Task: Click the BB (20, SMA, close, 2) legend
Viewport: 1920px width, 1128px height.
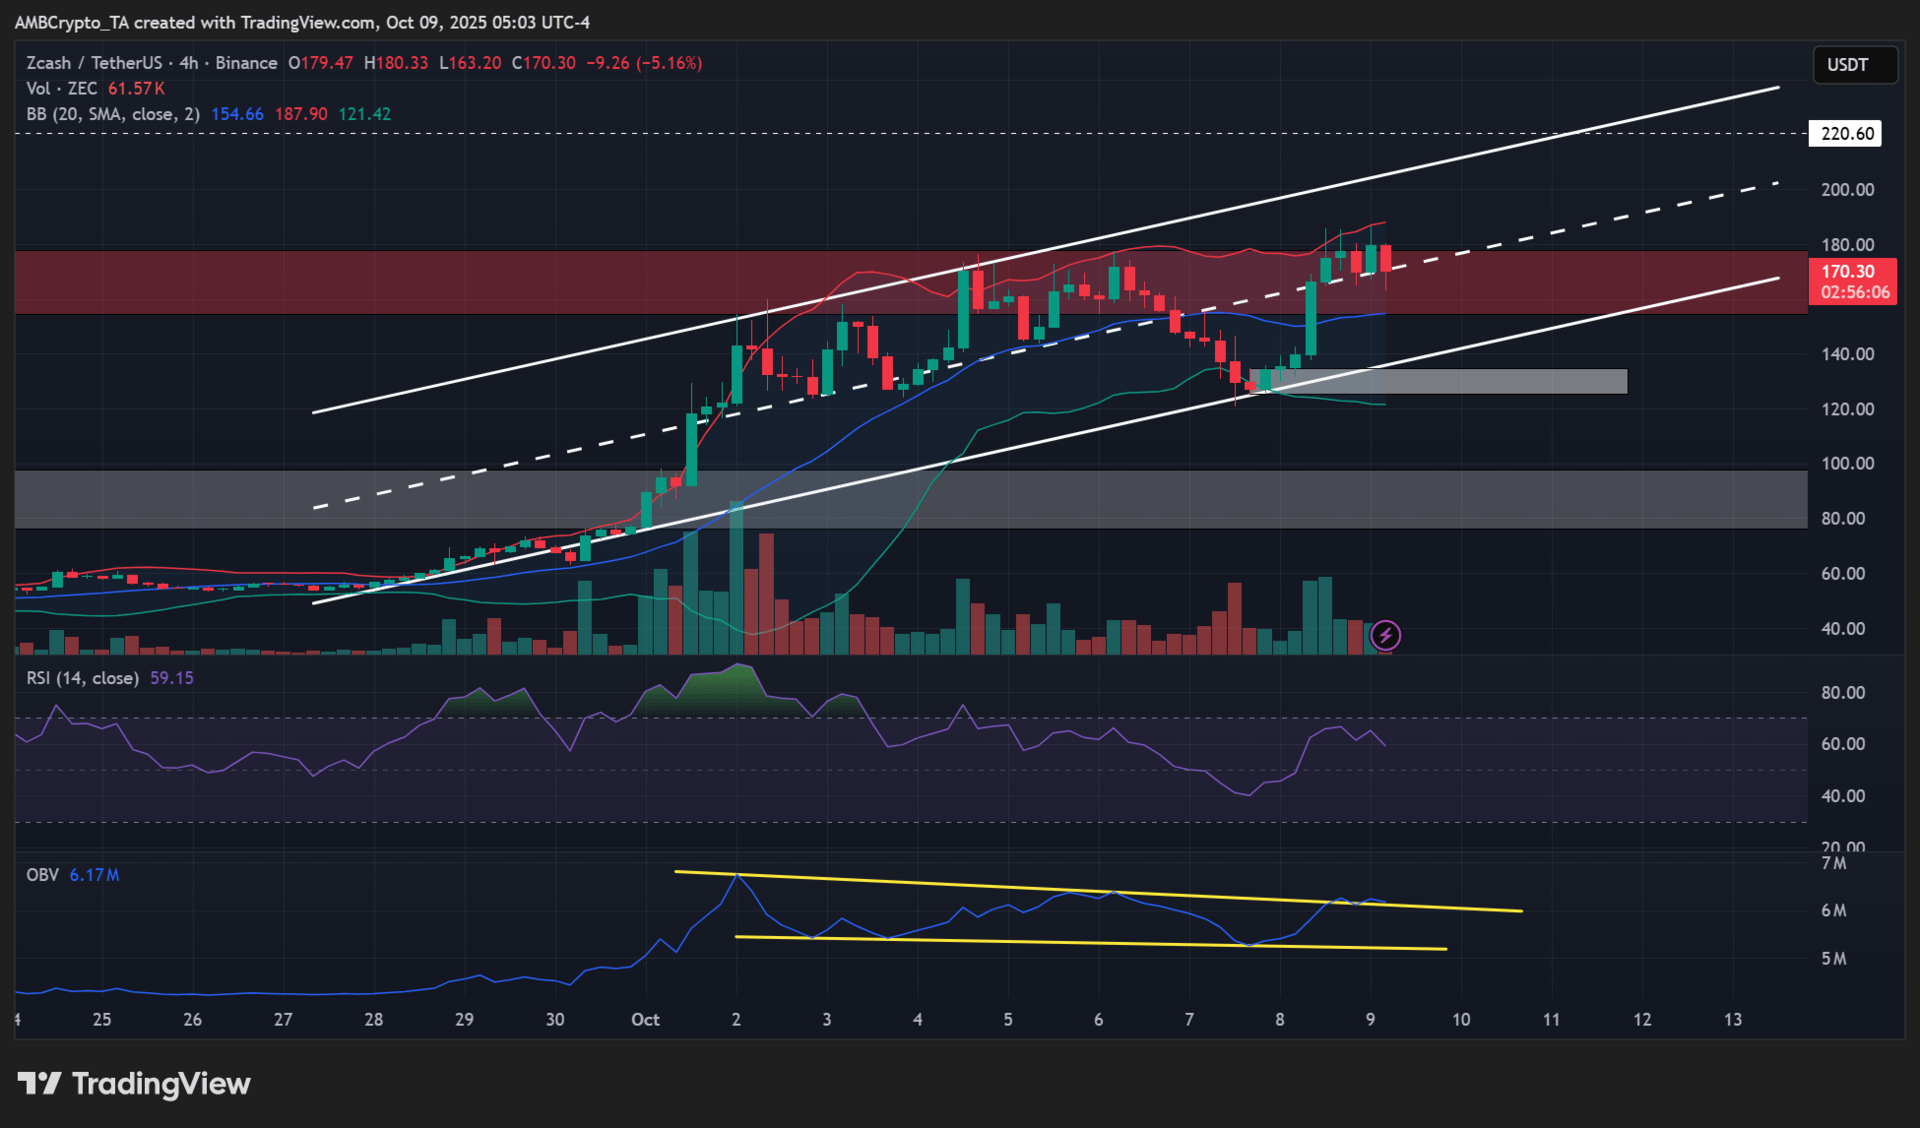Action: click(x=112, y=114)
